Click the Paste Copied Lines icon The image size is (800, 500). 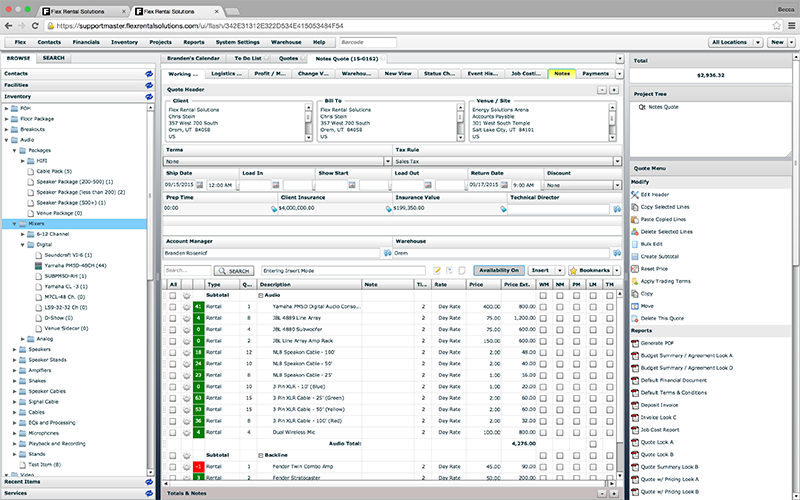click(x=635, y=219)
